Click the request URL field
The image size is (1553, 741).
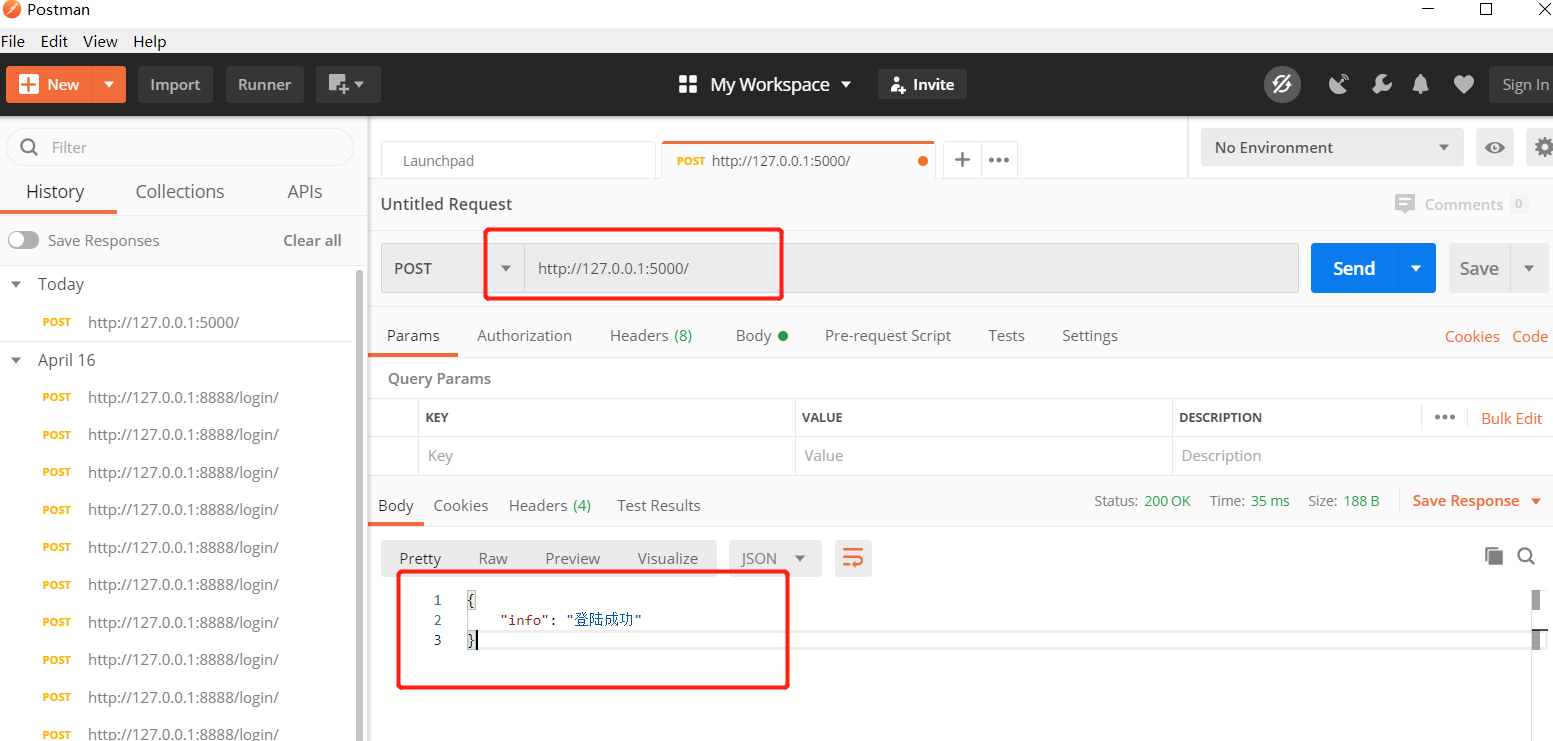pyautogui.click(x=911, y=268)
